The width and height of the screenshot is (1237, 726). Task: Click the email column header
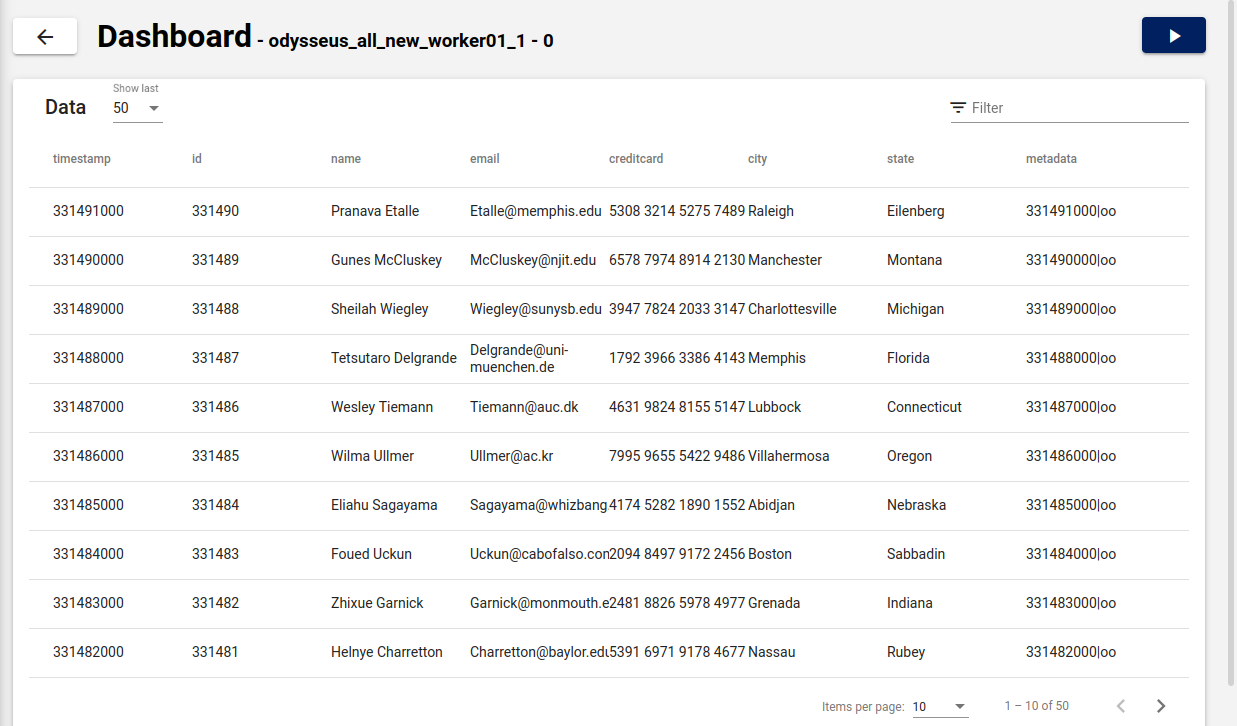tap(485, 159)
